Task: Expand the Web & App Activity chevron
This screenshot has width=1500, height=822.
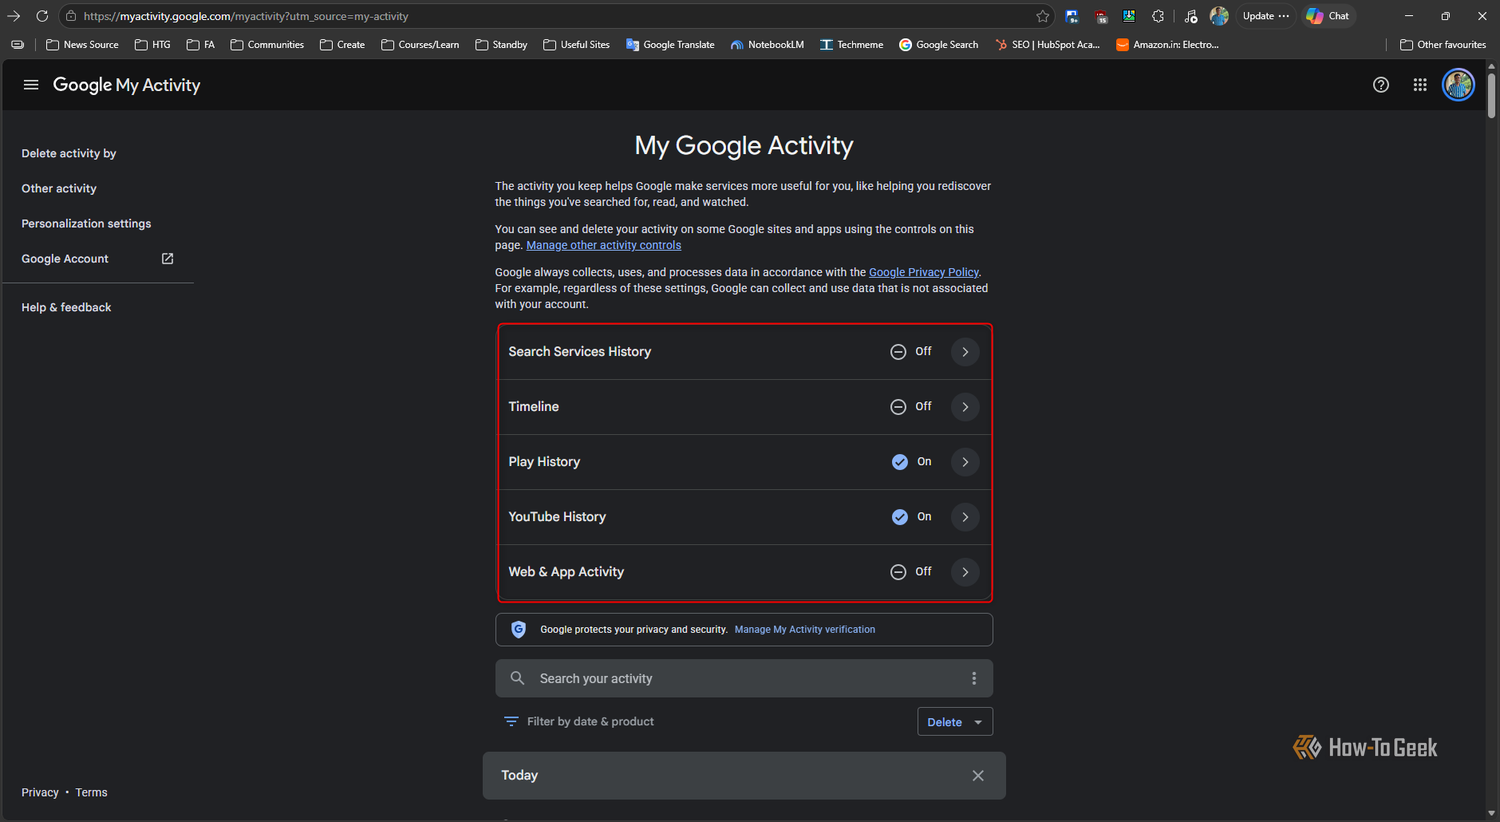Action: tap(965, 572)
